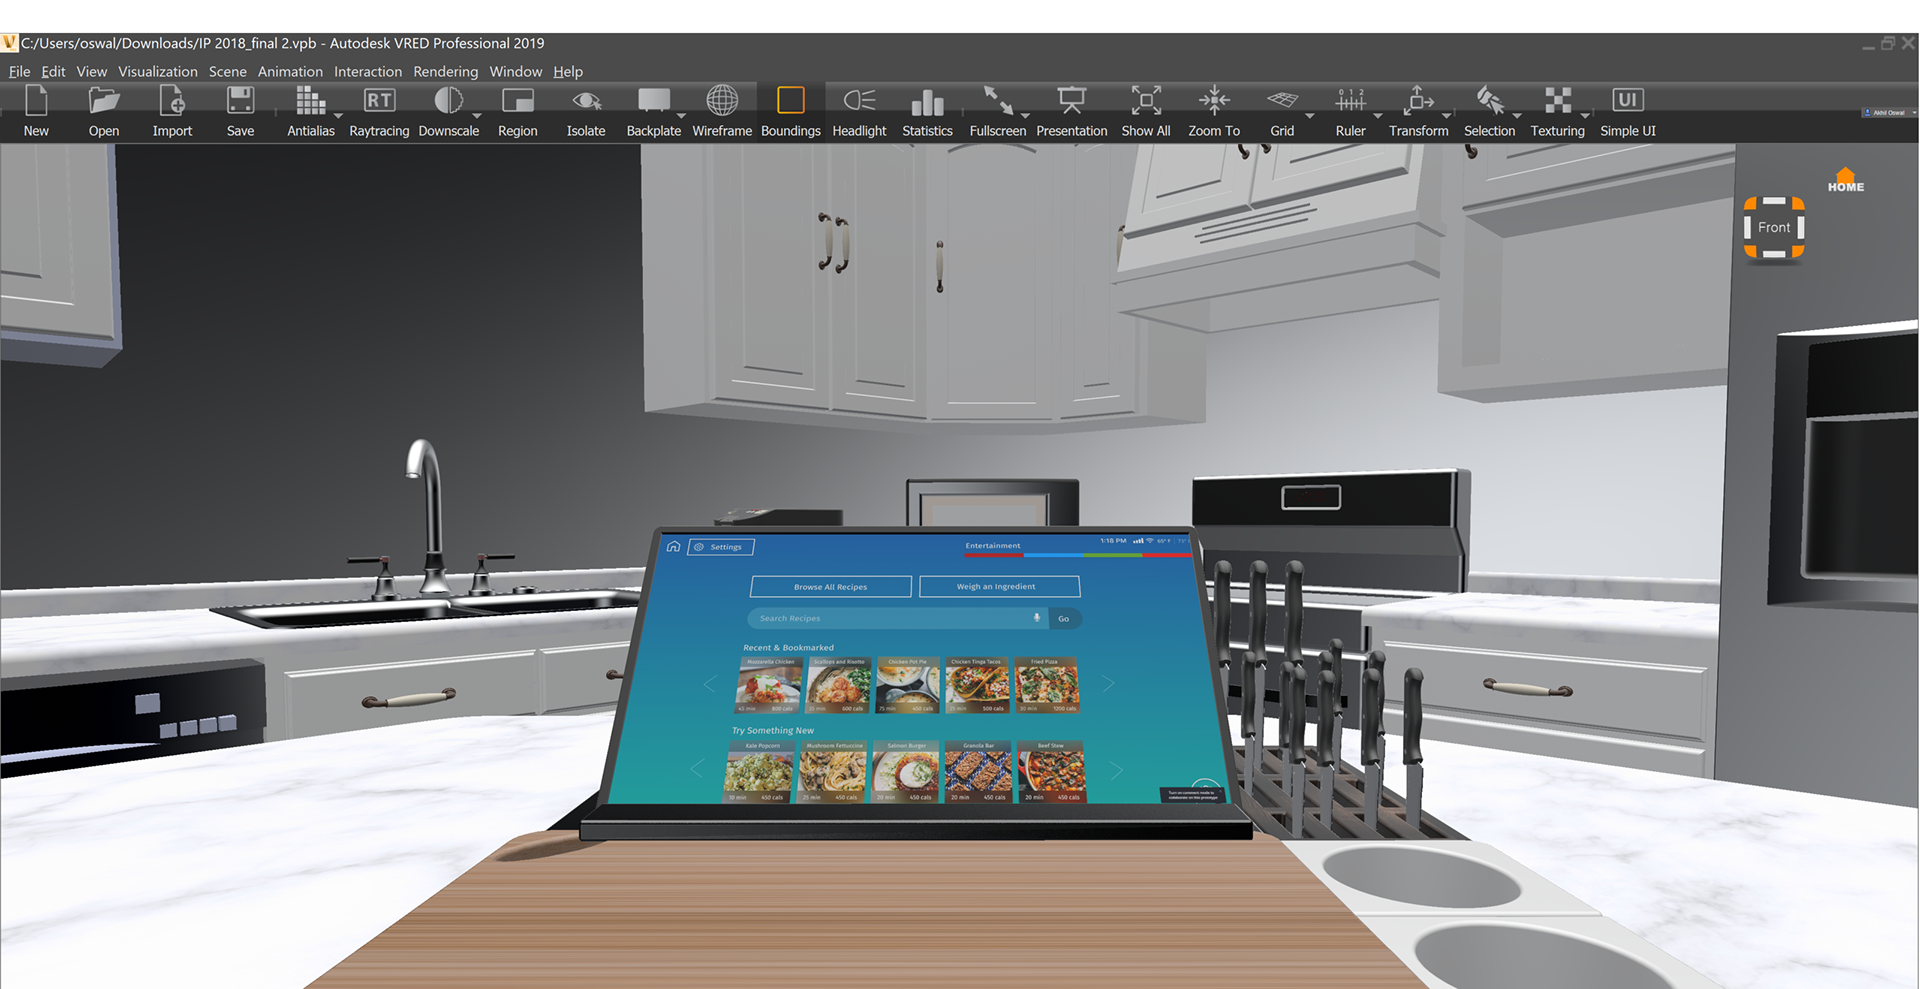The width and height of the screenshot is (1920, 989).
Task: Select the Kale Popcorn recipe thumbnail
Action: coord(760,771)
